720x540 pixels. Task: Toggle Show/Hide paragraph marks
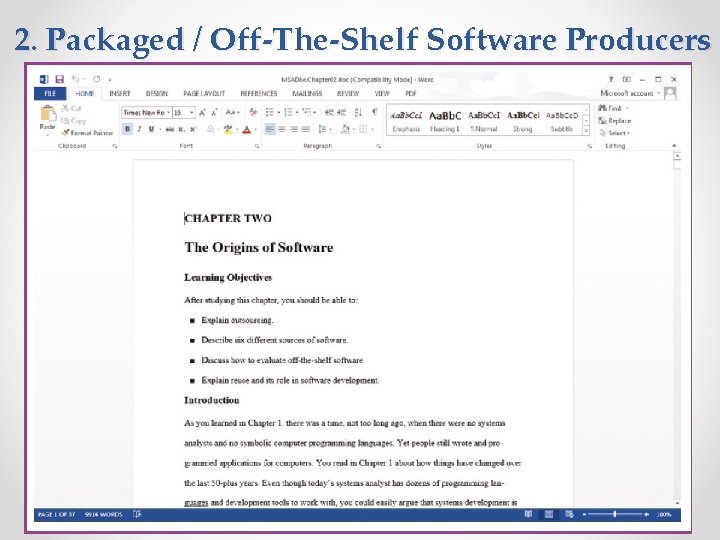click(375, 112)
